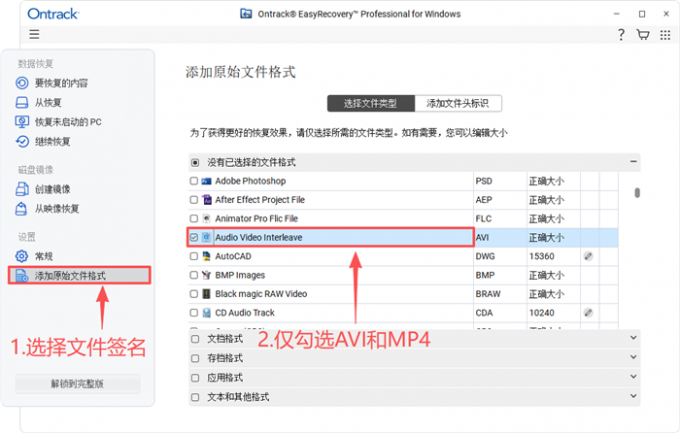
Task: Click the BMP Images file icon
Action: coord(206,275)
